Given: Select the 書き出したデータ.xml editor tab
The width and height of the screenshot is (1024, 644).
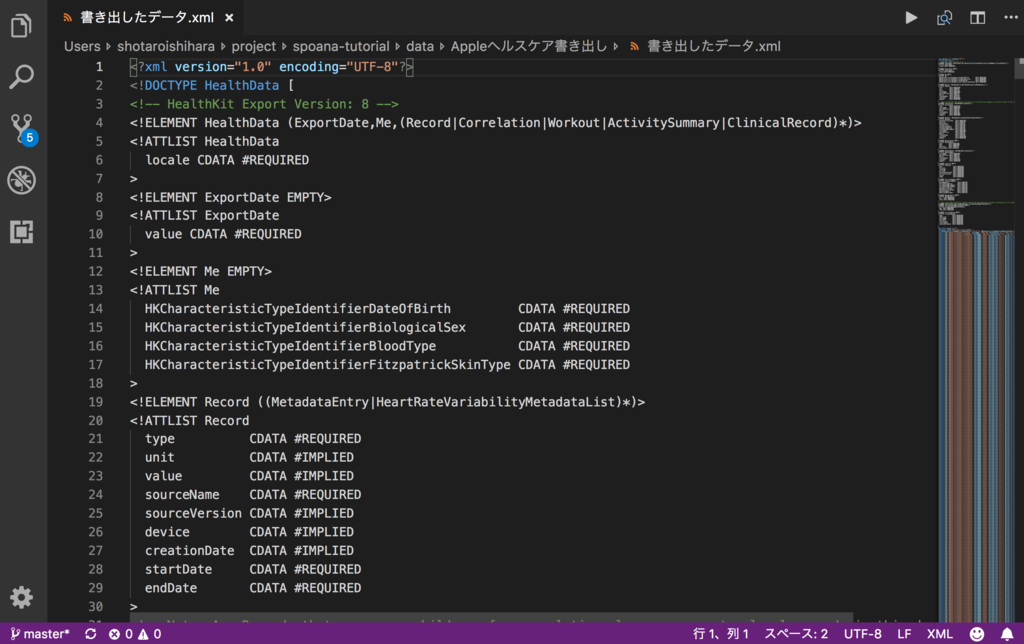Looking at the screenshot, I should (x=147, y=18).
